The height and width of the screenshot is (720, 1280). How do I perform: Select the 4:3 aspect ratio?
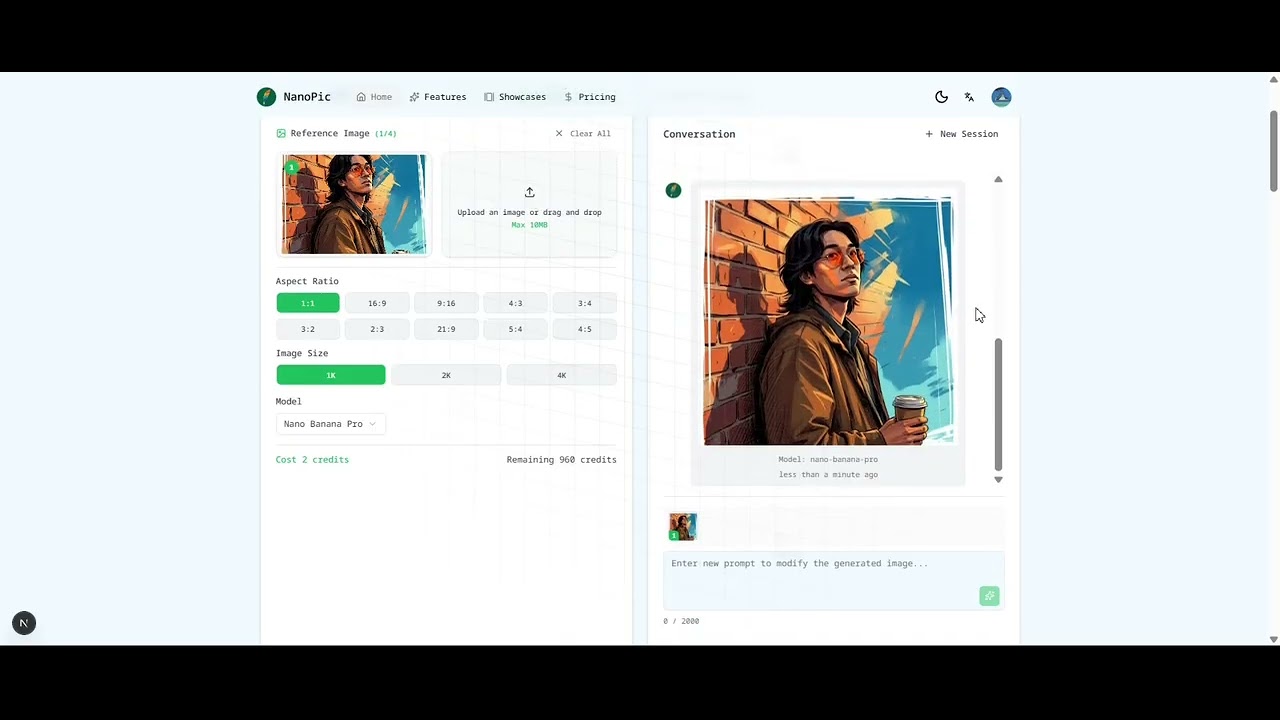click(515, 303)
